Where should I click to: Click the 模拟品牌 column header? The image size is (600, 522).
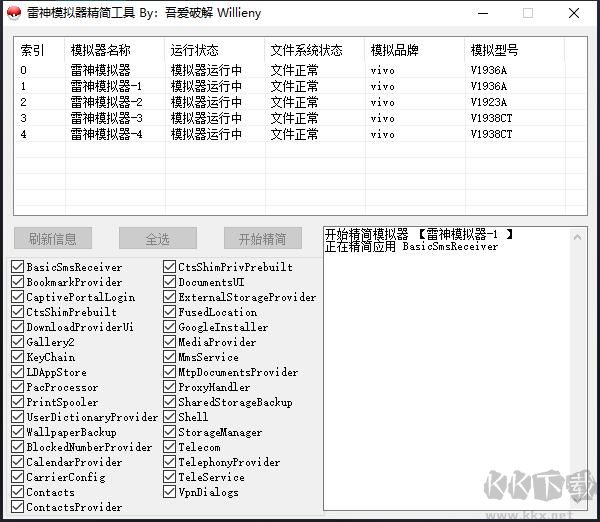click(415, 50)
